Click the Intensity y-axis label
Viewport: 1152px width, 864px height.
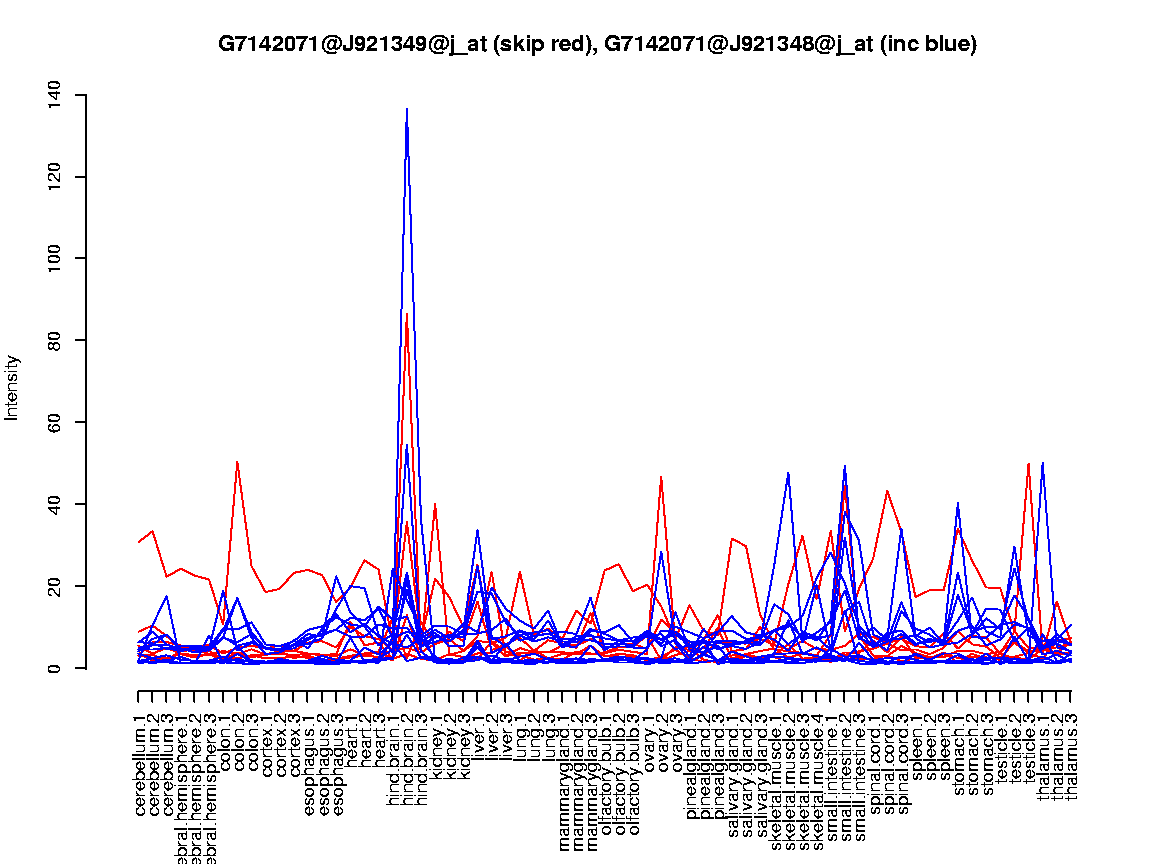pos(13,387)
